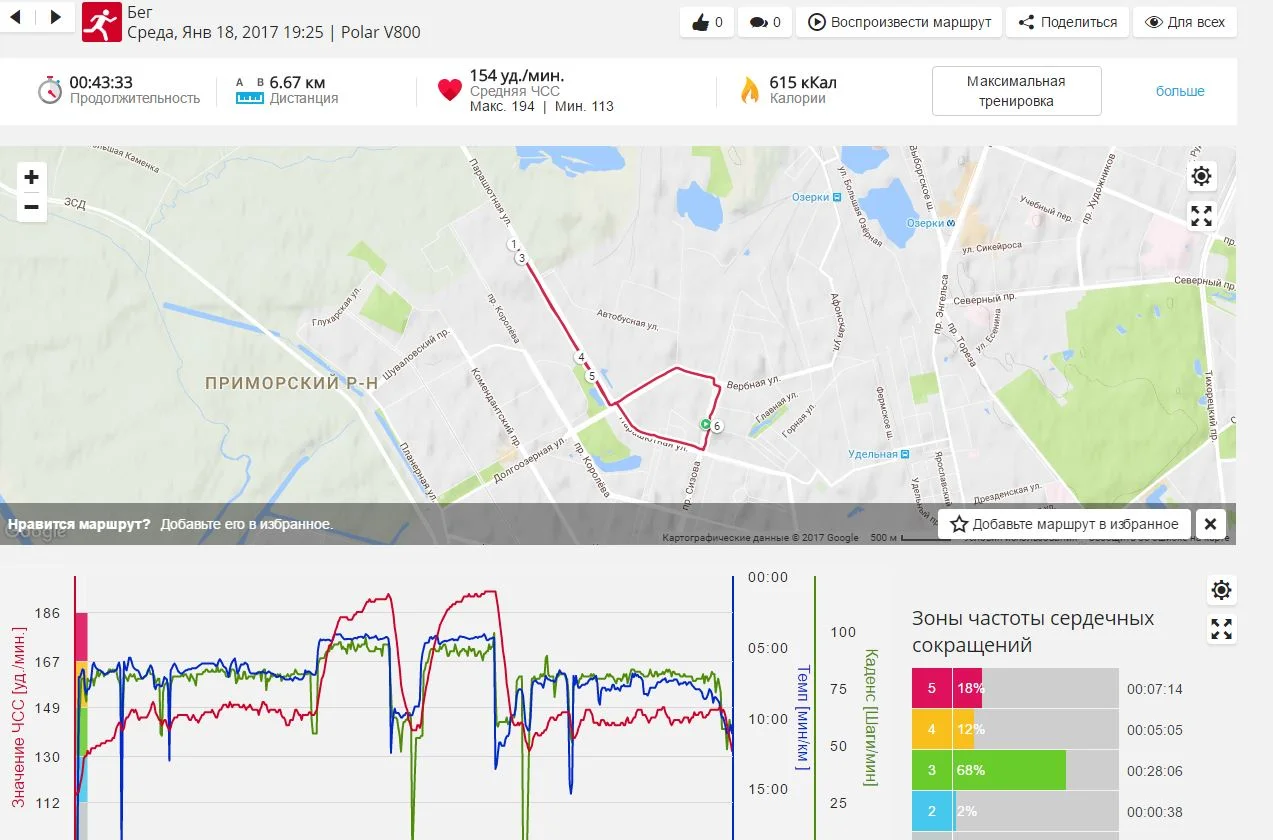Click the 00:43:33 duration value
This screenshot has width=1273, height=840.
[x=102, y=82]
